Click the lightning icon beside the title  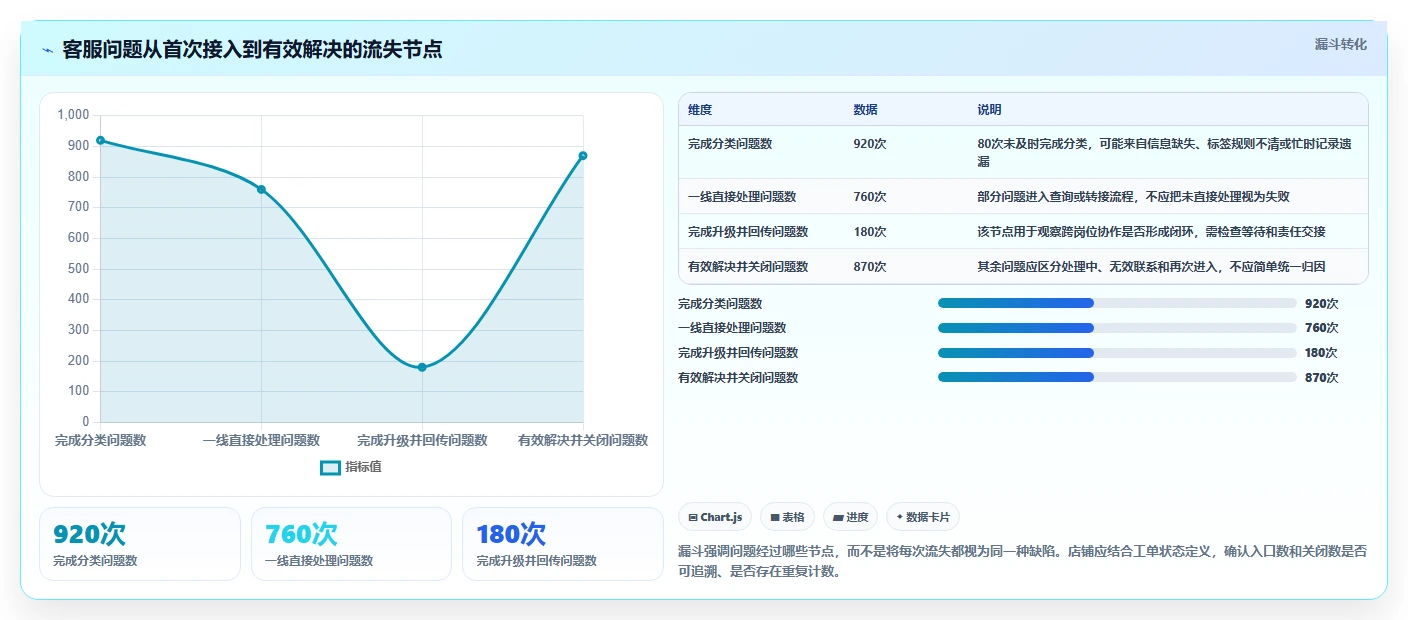pyautogui.click(x=47, y=50)
